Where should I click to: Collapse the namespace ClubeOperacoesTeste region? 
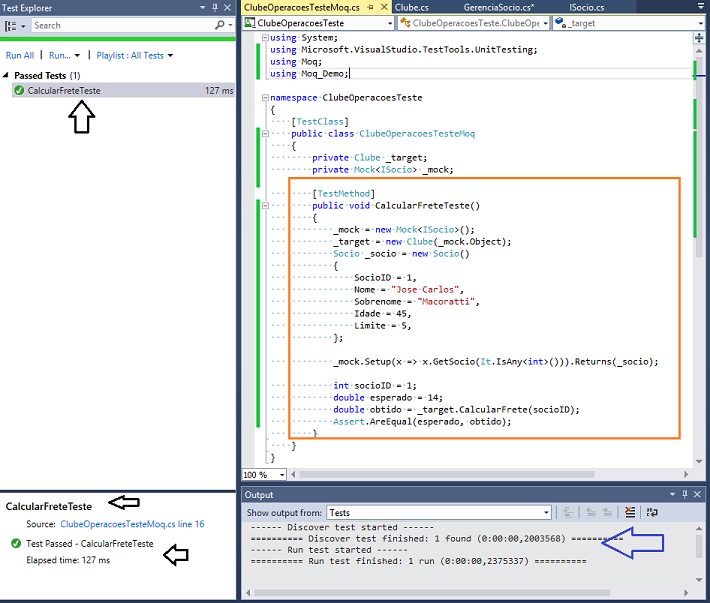pyautogui.click(x=265, y=97)
